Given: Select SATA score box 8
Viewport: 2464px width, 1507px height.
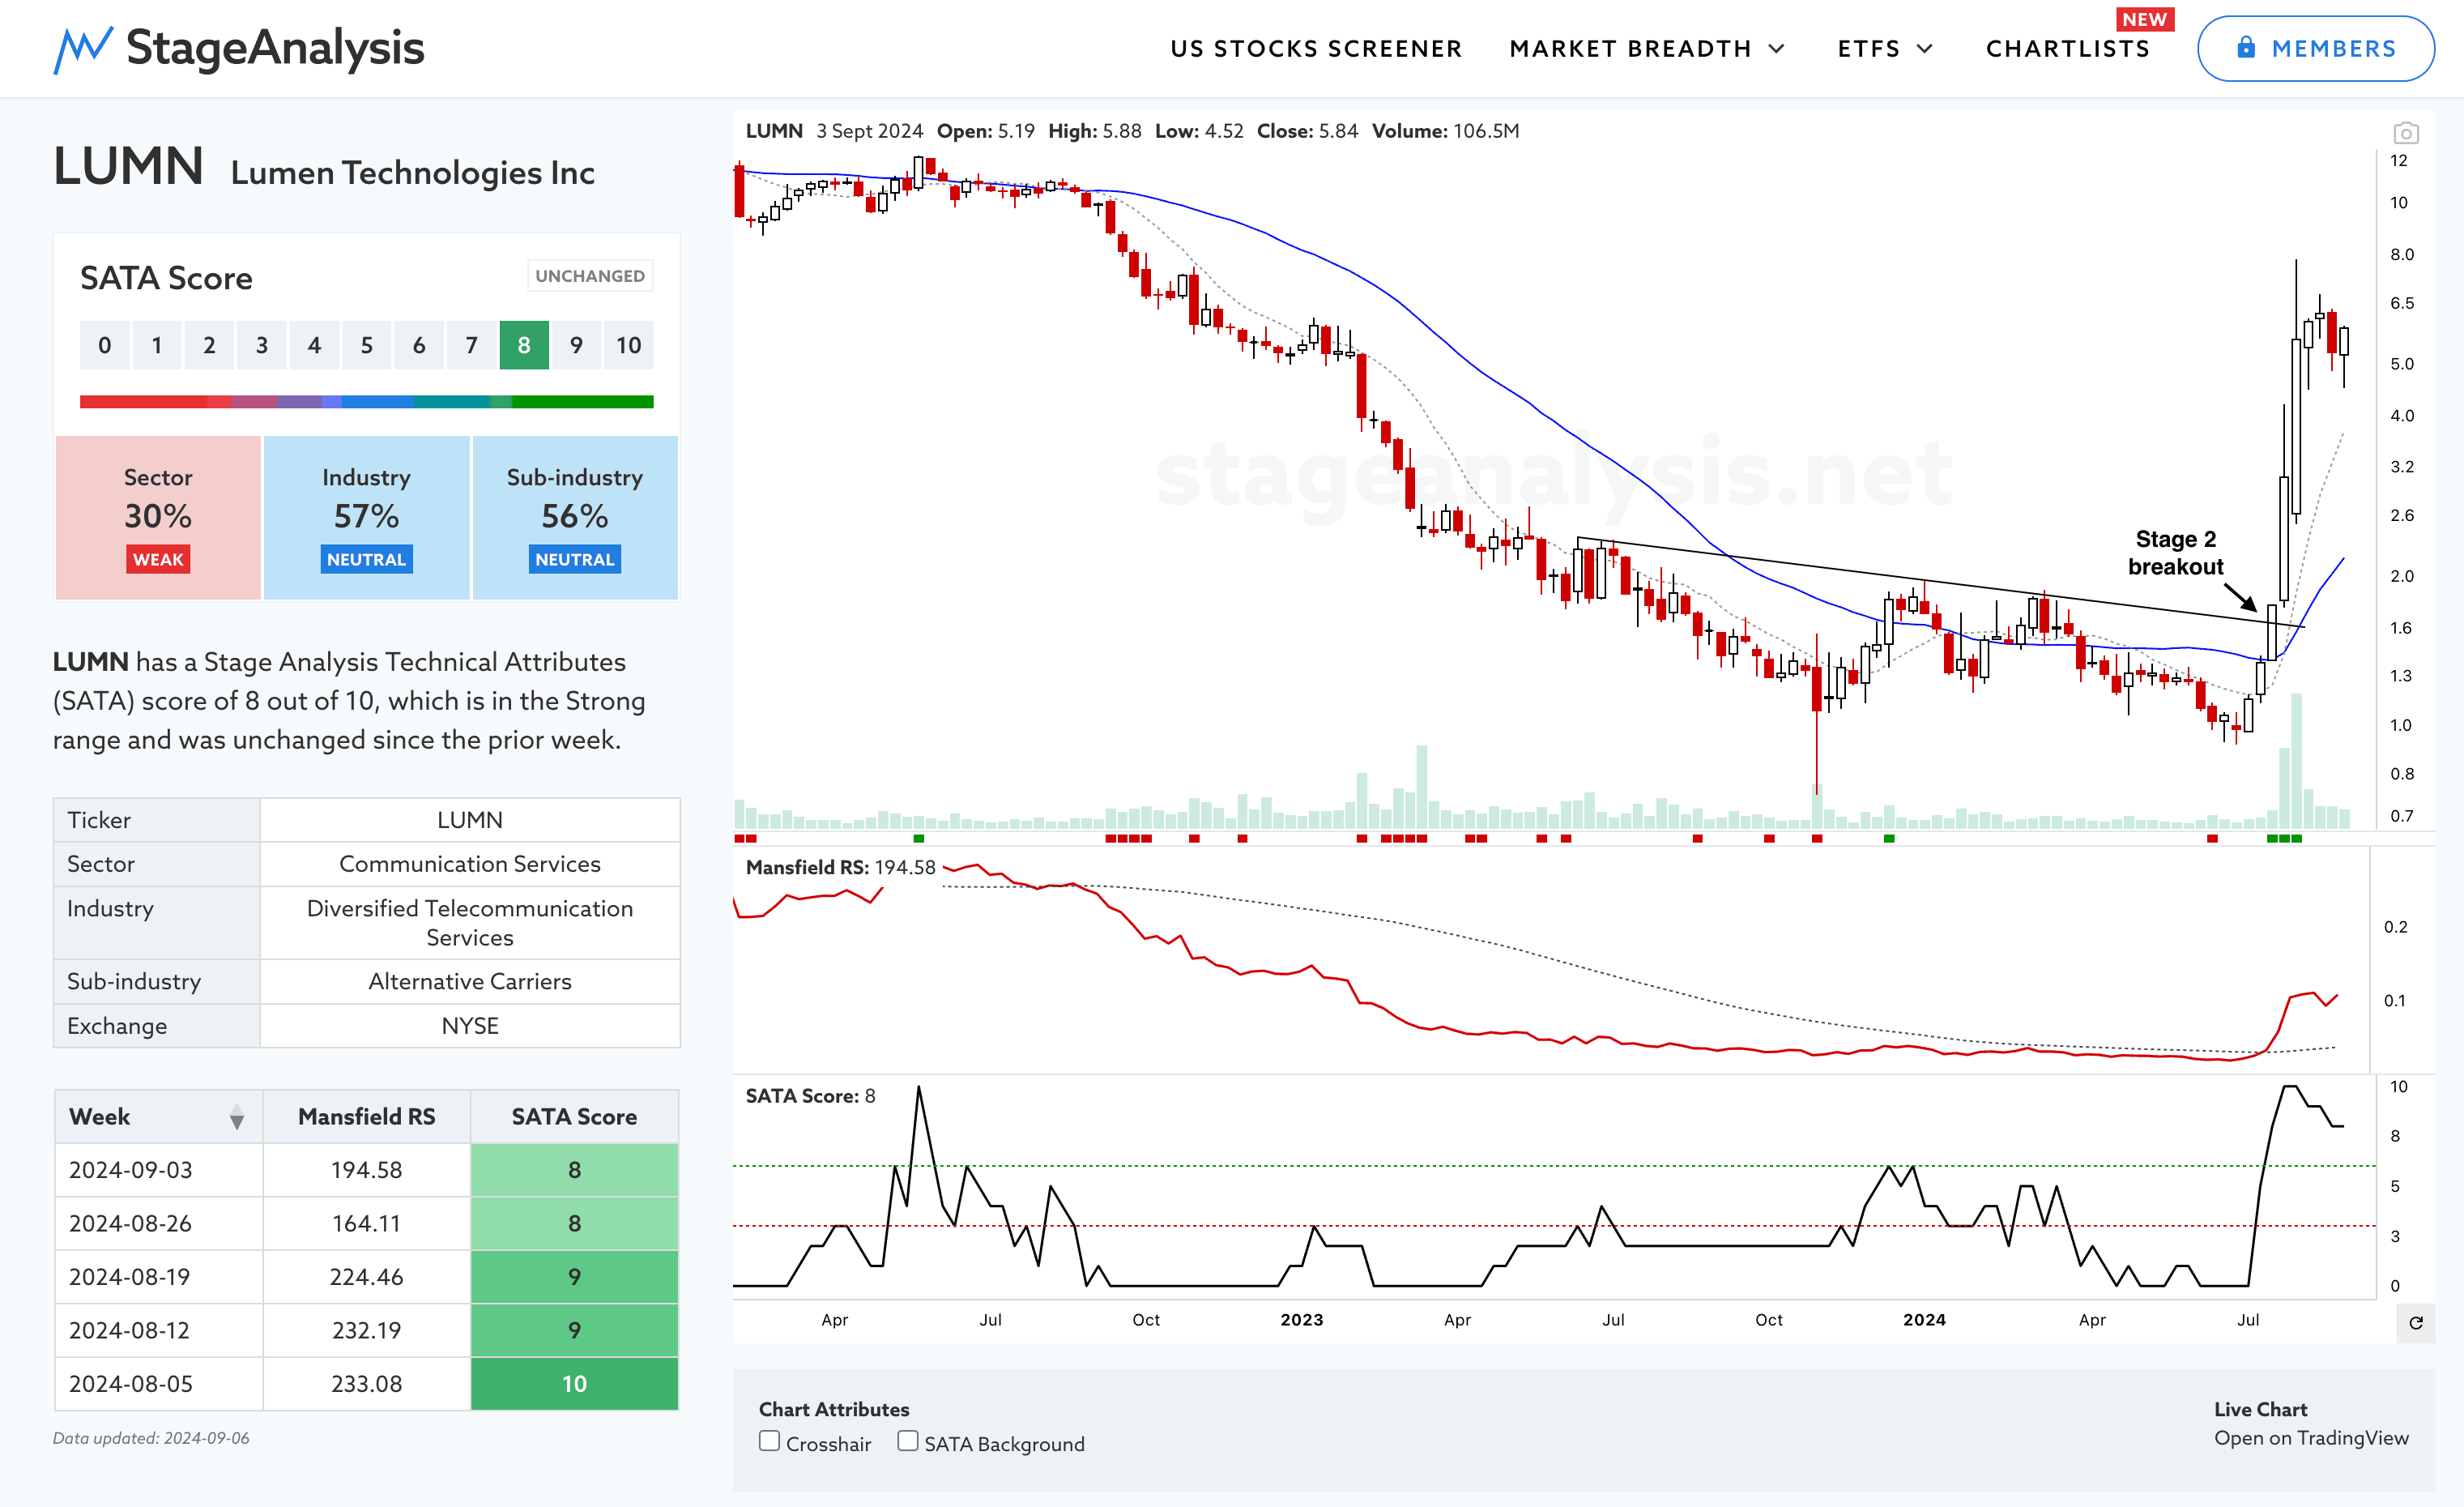Looking at the screenshot, I should [524, 345].
